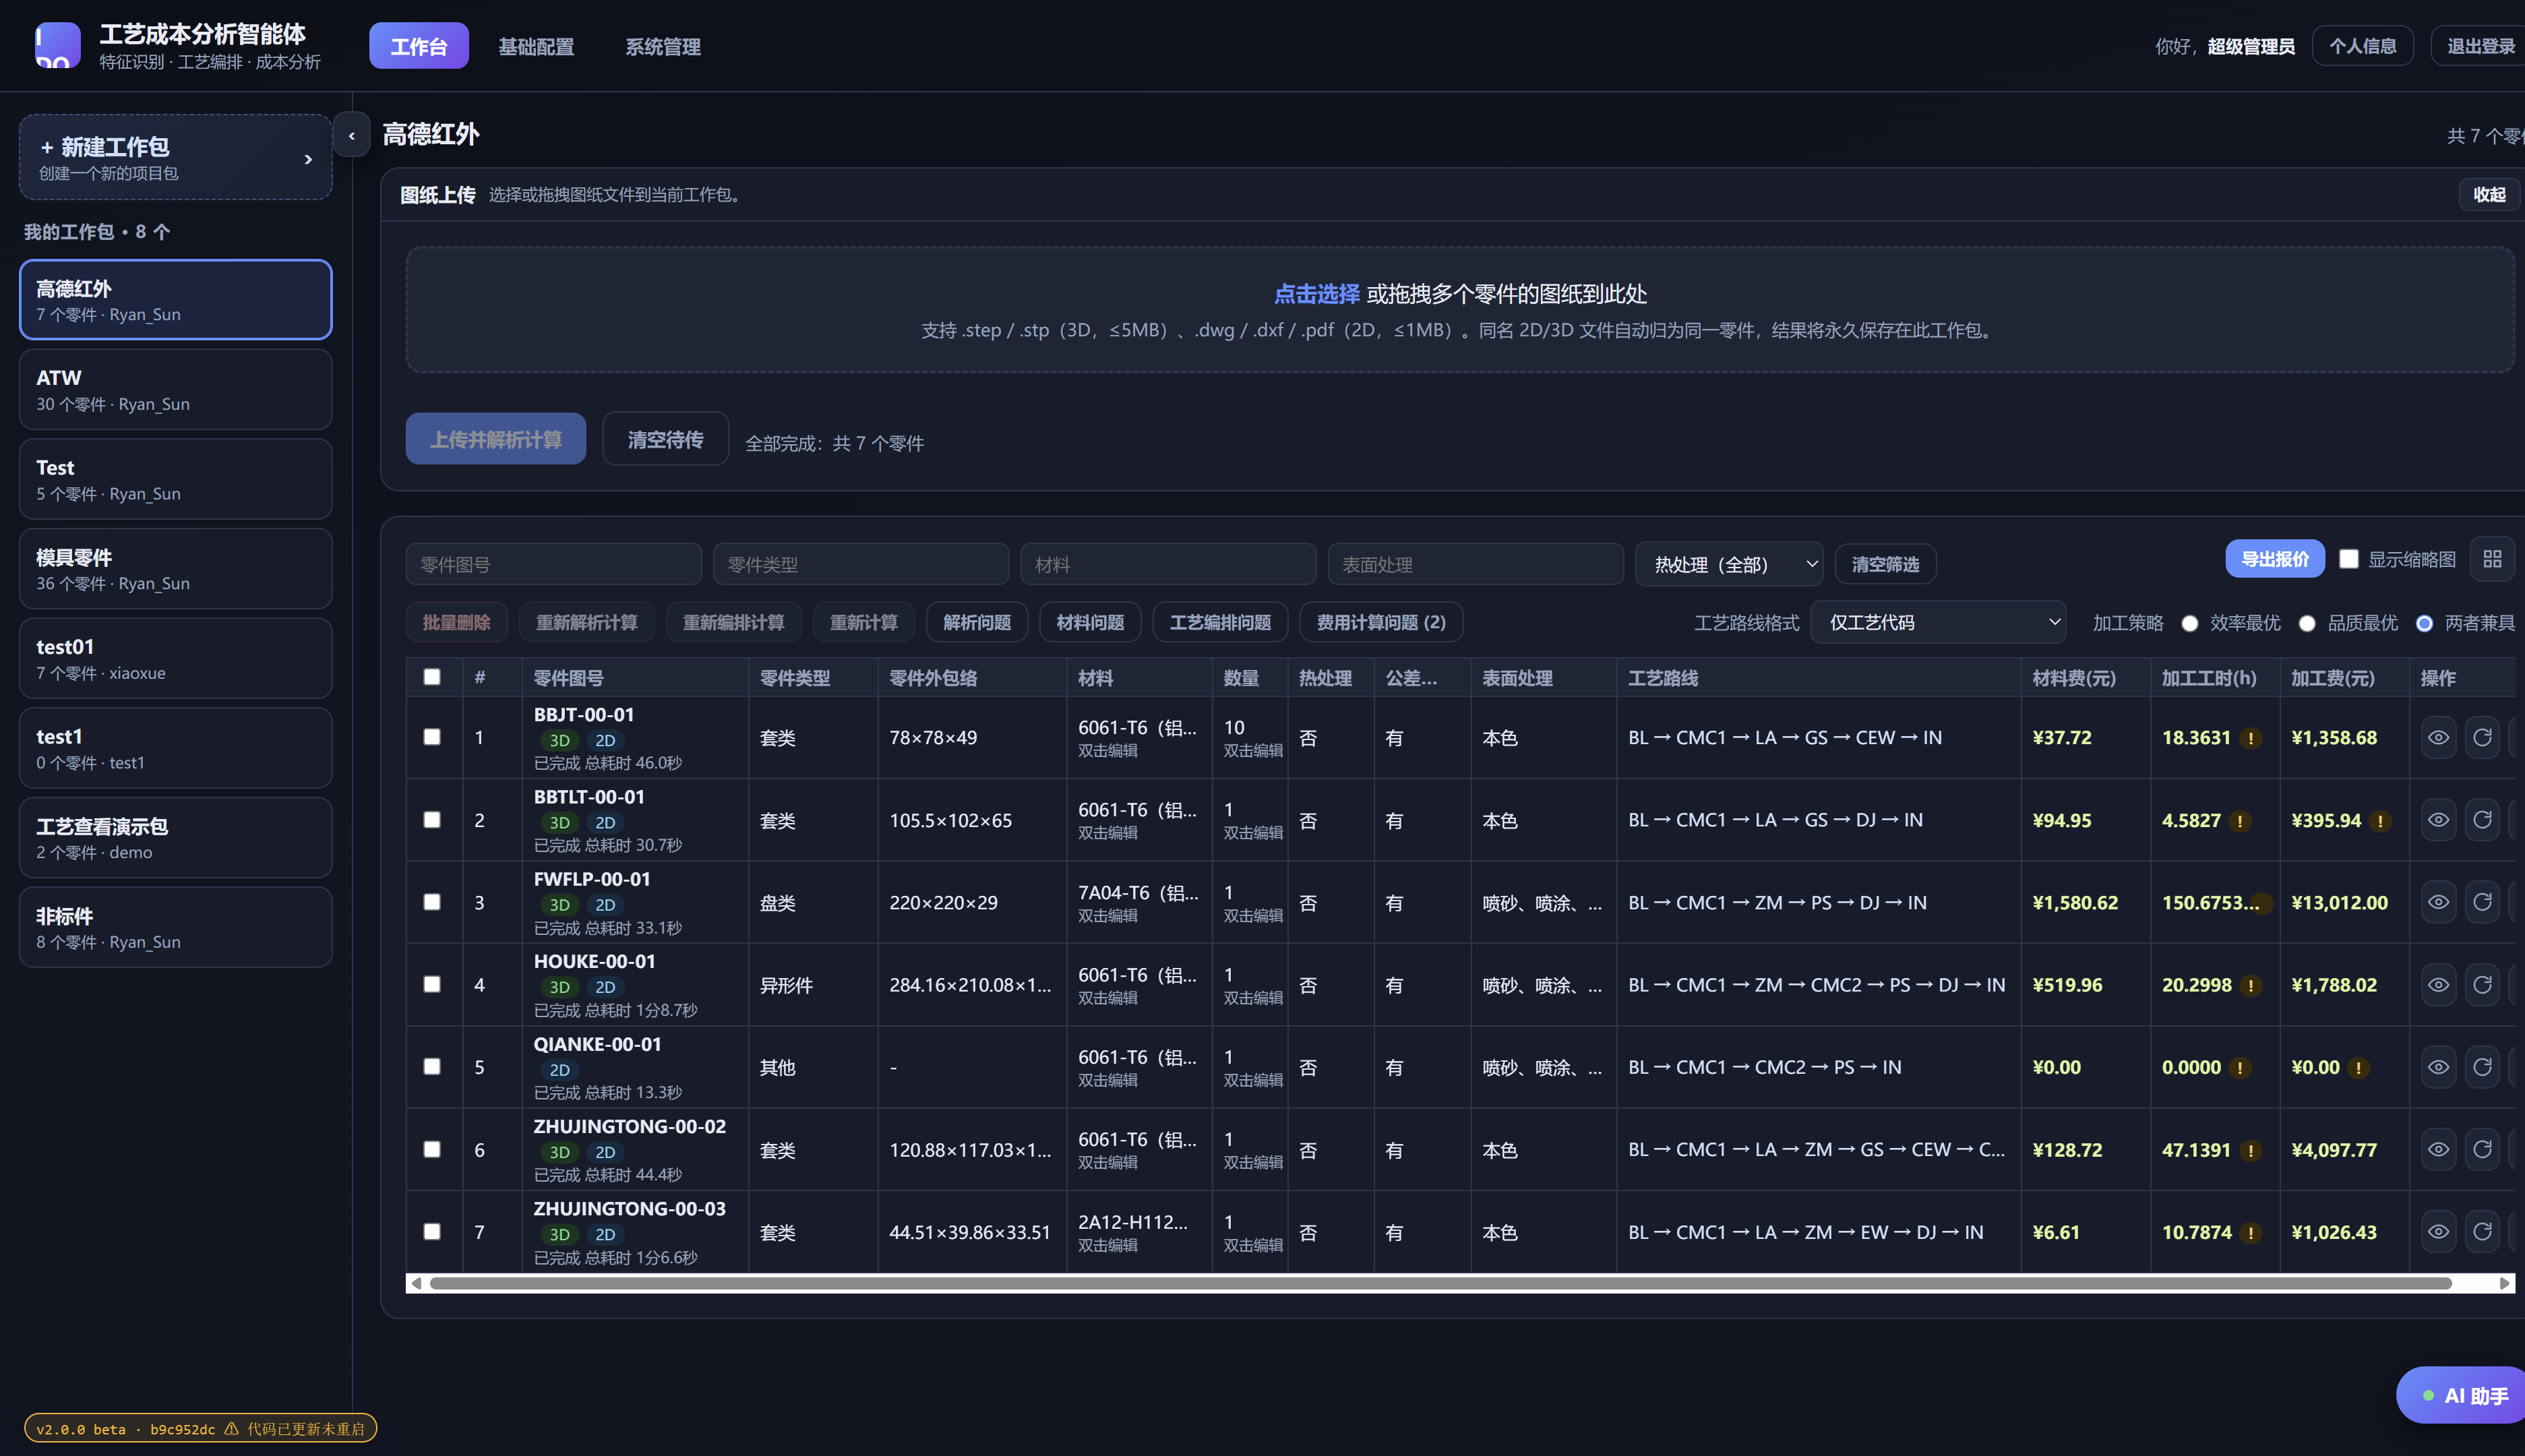
Task: Click the 清空筛选 button
Action: click(1885, 564)
